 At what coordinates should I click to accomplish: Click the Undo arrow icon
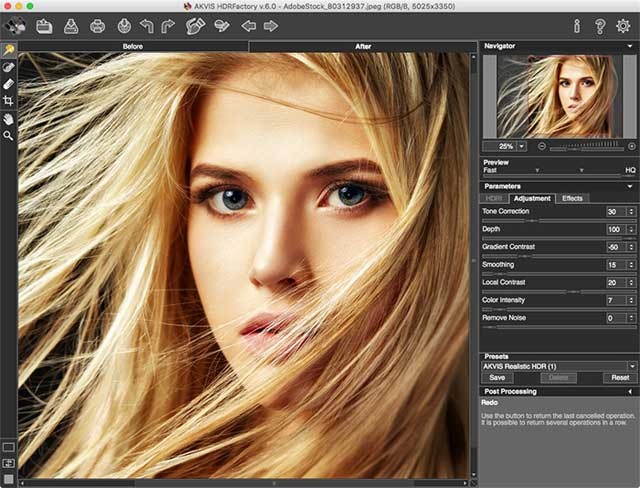[146, 26]
